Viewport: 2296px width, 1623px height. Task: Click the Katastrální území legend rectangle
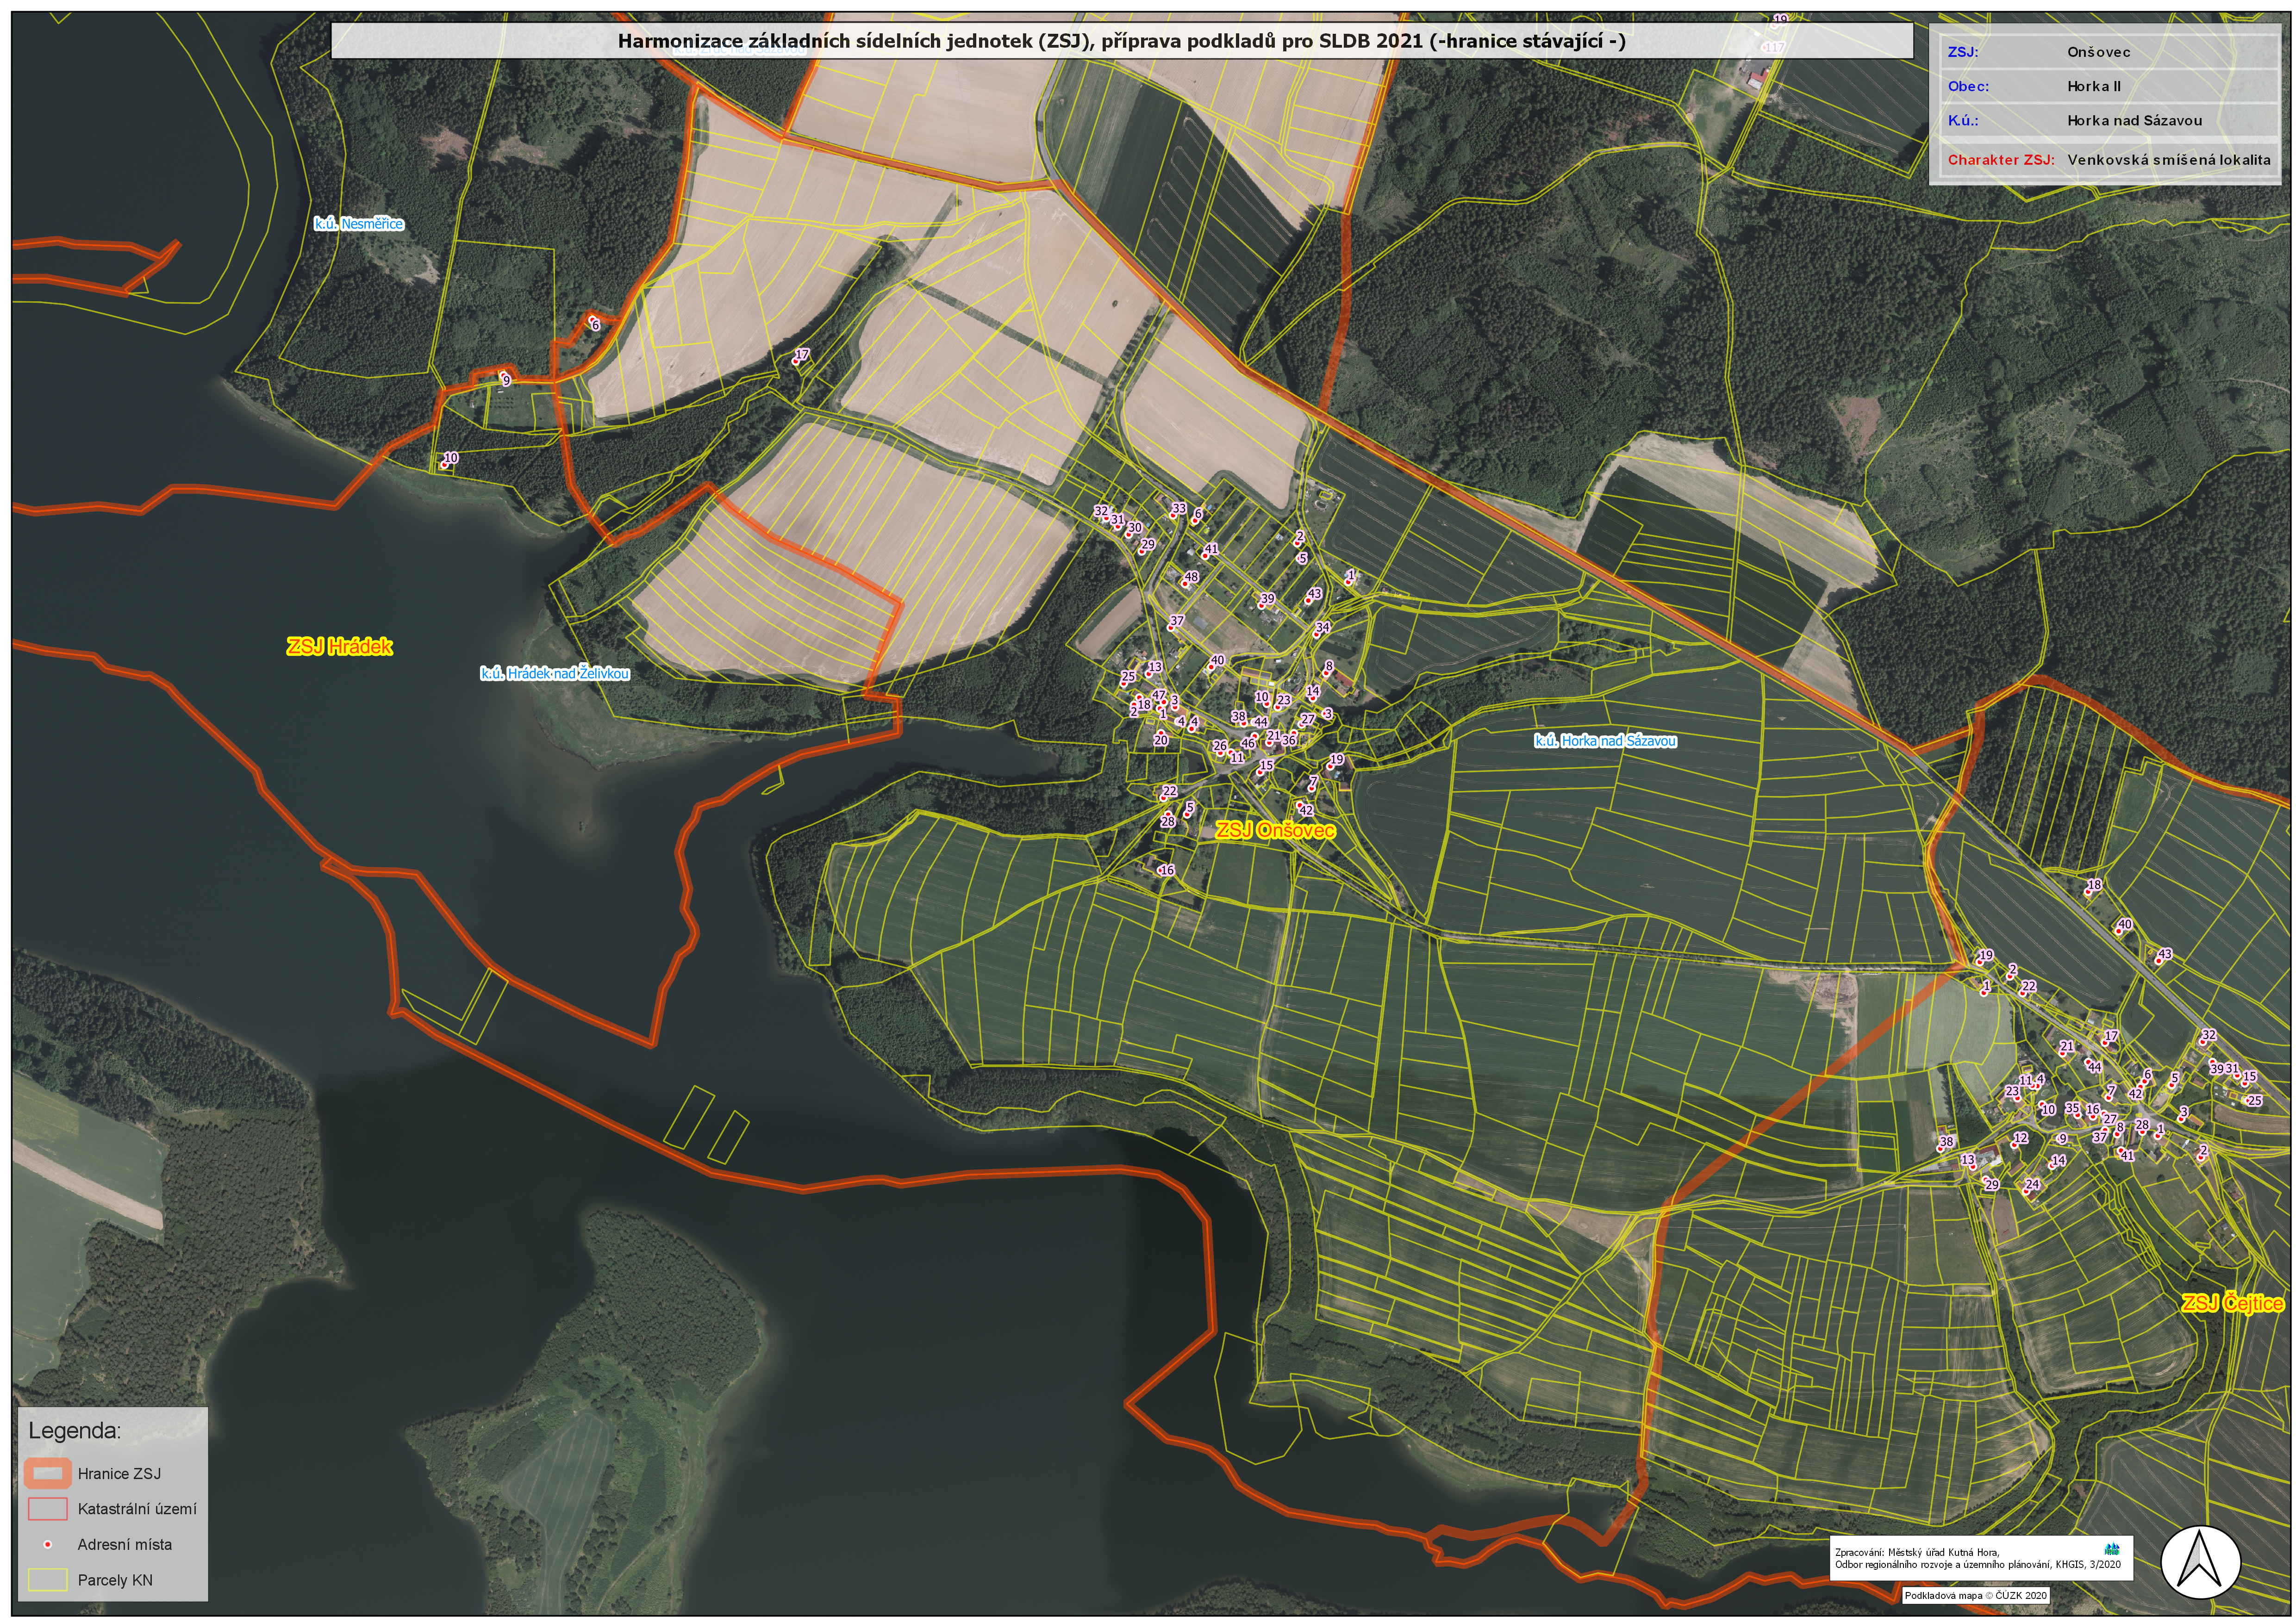pyautogui.click(x=47, y=1508)
